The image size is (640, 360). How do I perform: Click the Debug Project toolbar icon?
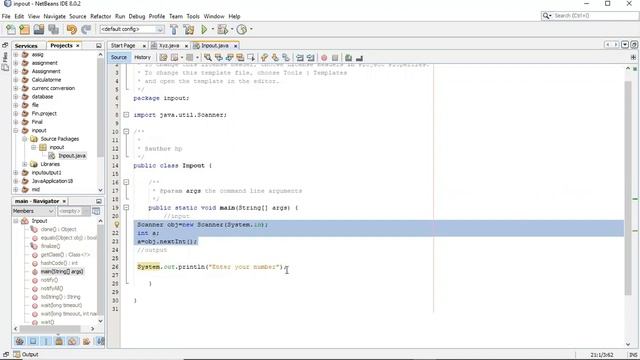pyautogui.click(x=222, y=29)
